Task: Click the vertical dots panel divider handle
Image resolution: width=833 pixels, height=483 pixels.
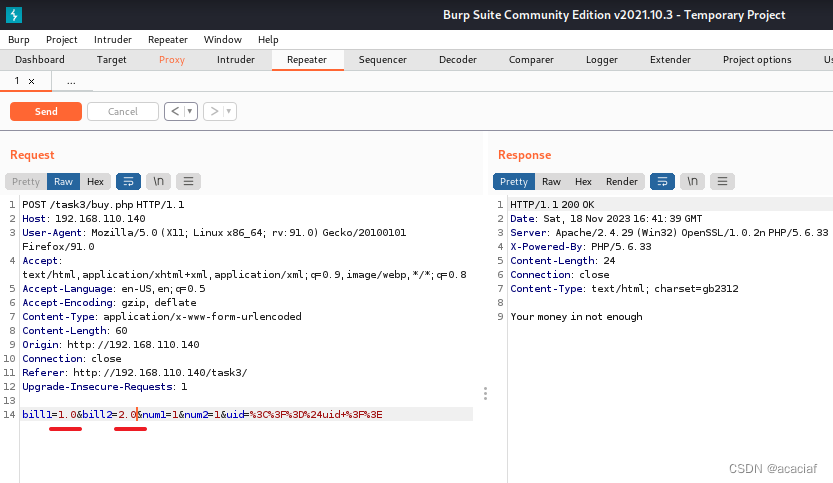Action: pos(485,393)
